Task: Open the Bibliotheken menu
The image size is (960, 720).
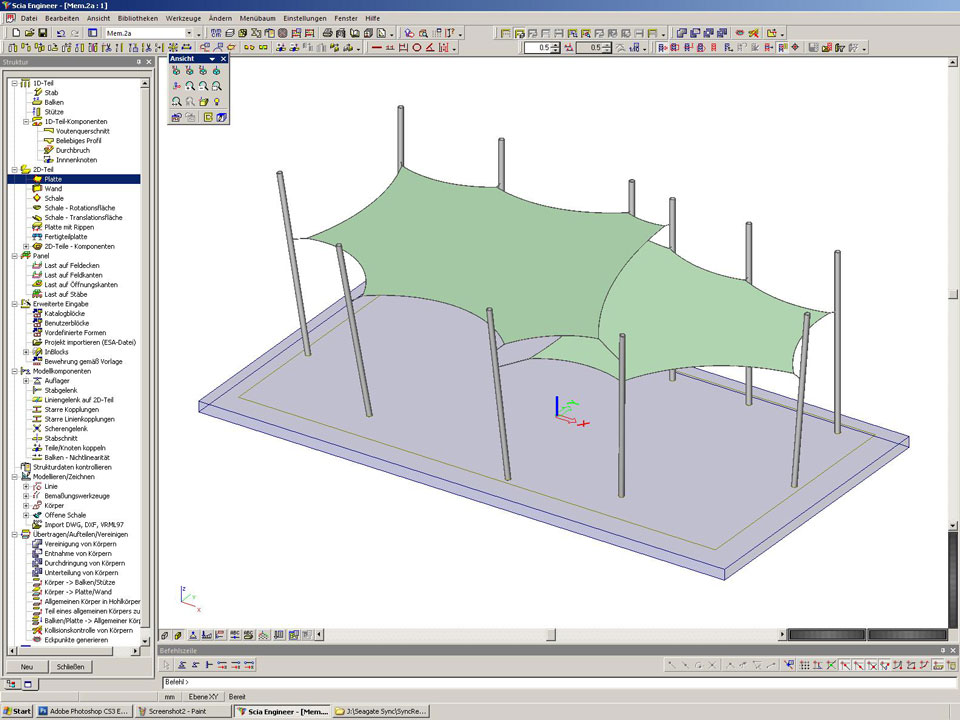Action: (137, 18)
